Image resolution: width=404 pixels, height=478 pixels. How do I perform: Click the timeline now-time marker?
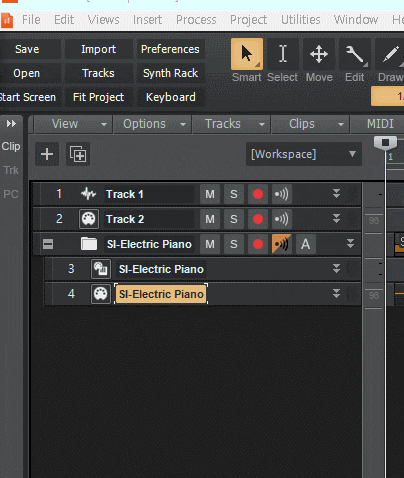coord(385,143)
